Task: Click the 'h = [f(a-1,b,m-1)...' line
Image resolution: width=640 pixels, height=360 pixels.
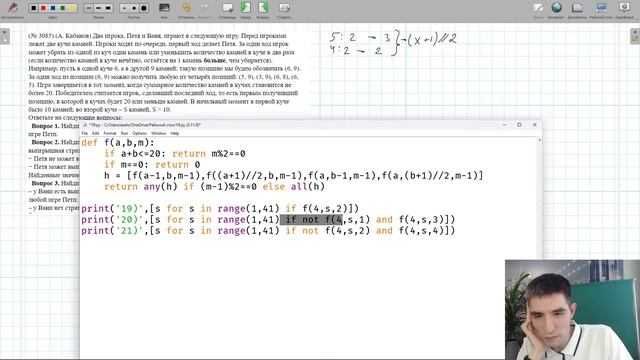Action: [x=293, y=176]
